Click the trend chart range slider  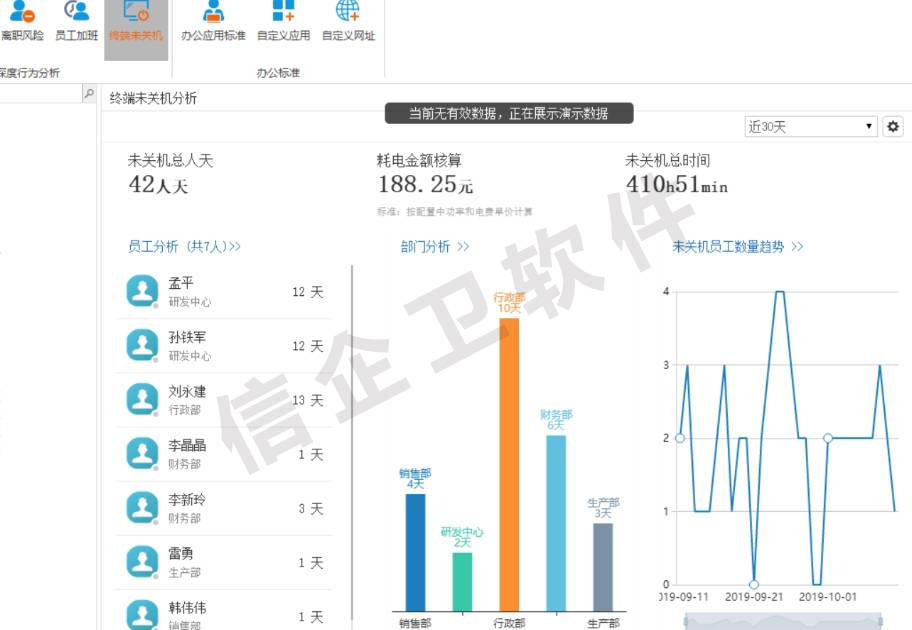click(x=783, y=622)
